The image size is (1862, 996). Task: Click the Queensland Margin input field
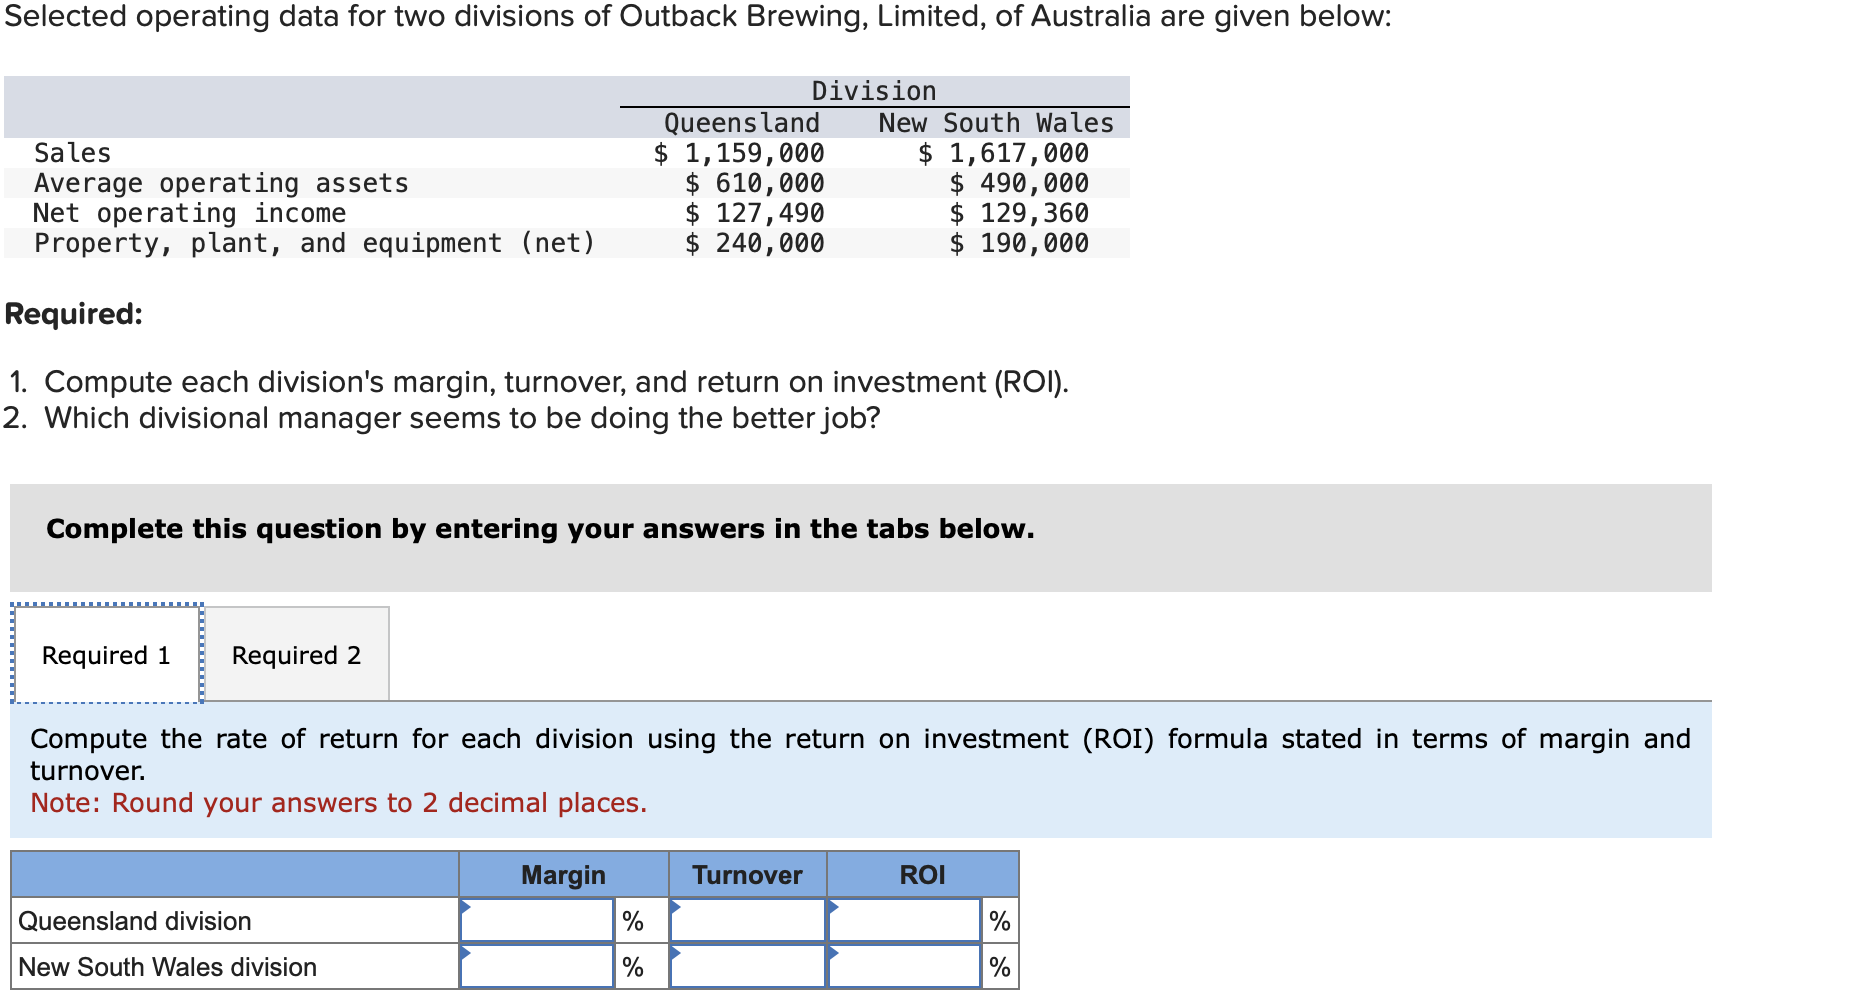535,920
